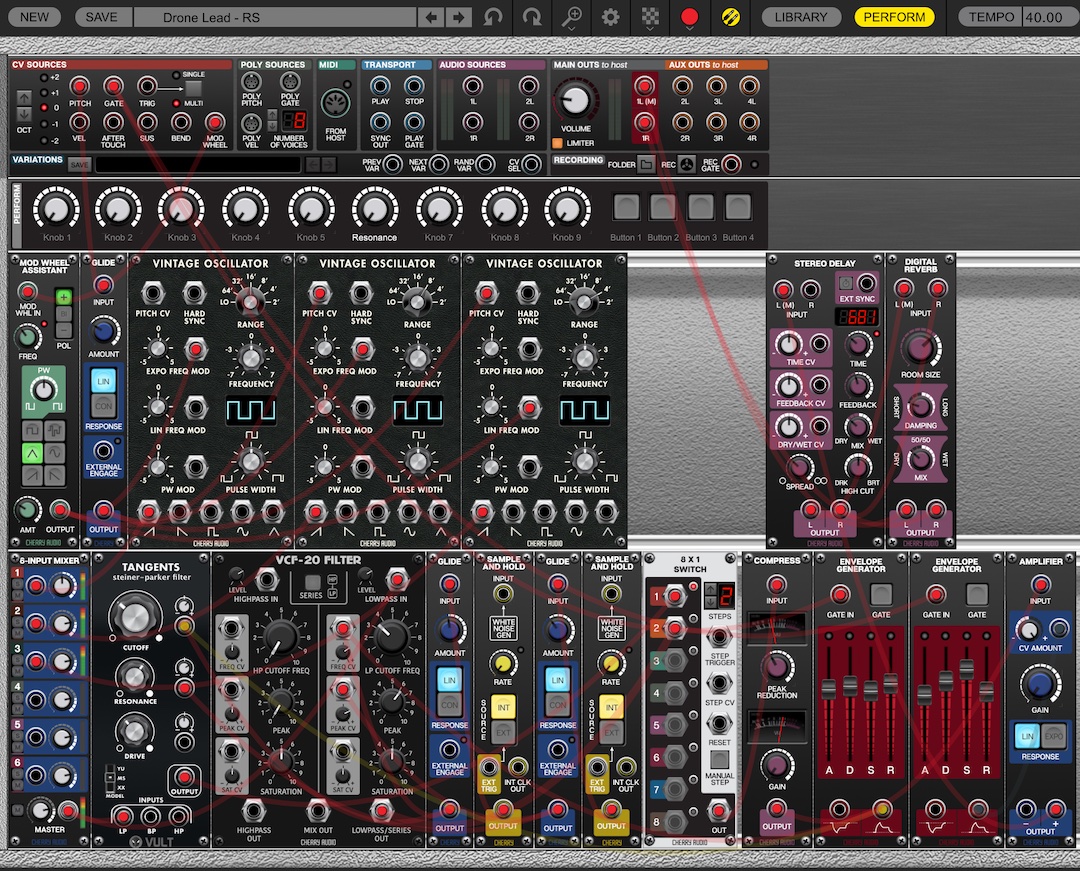Screen dimensions: 1080x871
Task: Click the TEMPO value field
Action: (1045, 17)
